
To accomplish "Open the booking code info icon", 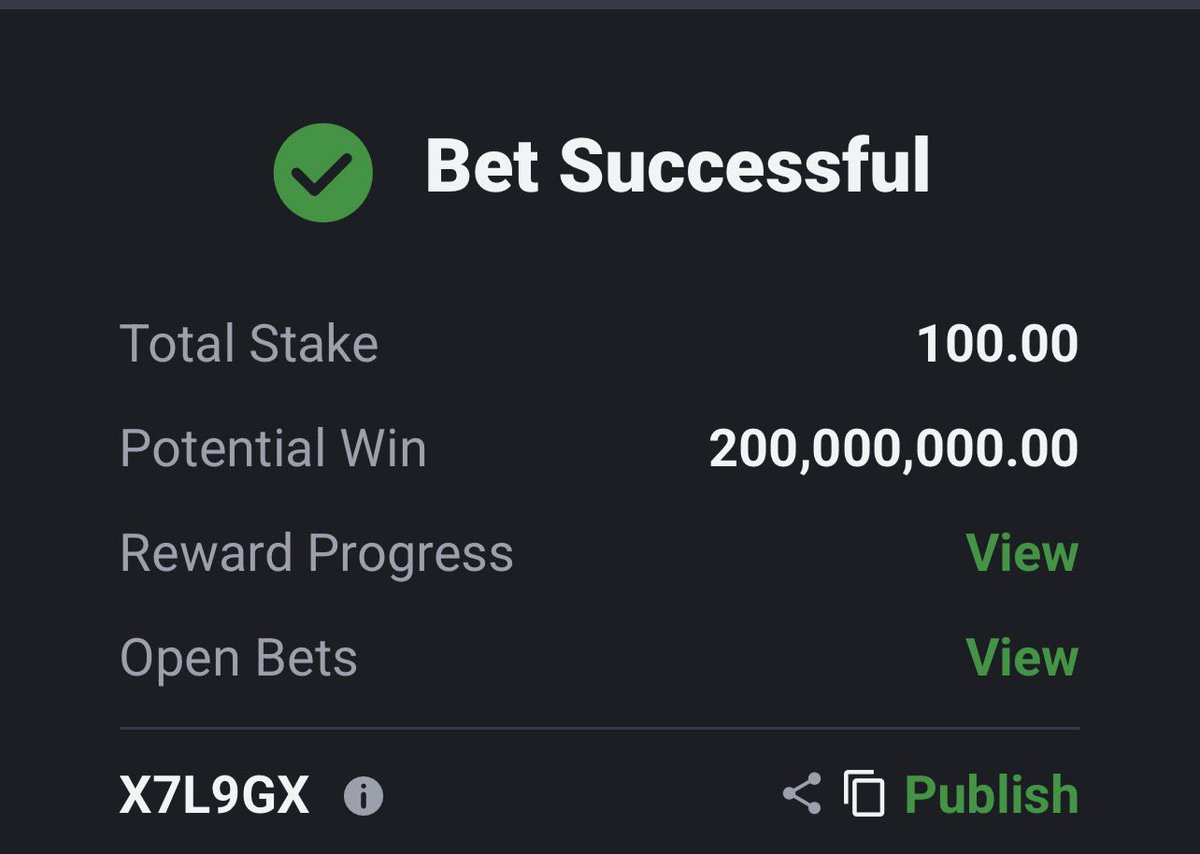I will [363, 797].
